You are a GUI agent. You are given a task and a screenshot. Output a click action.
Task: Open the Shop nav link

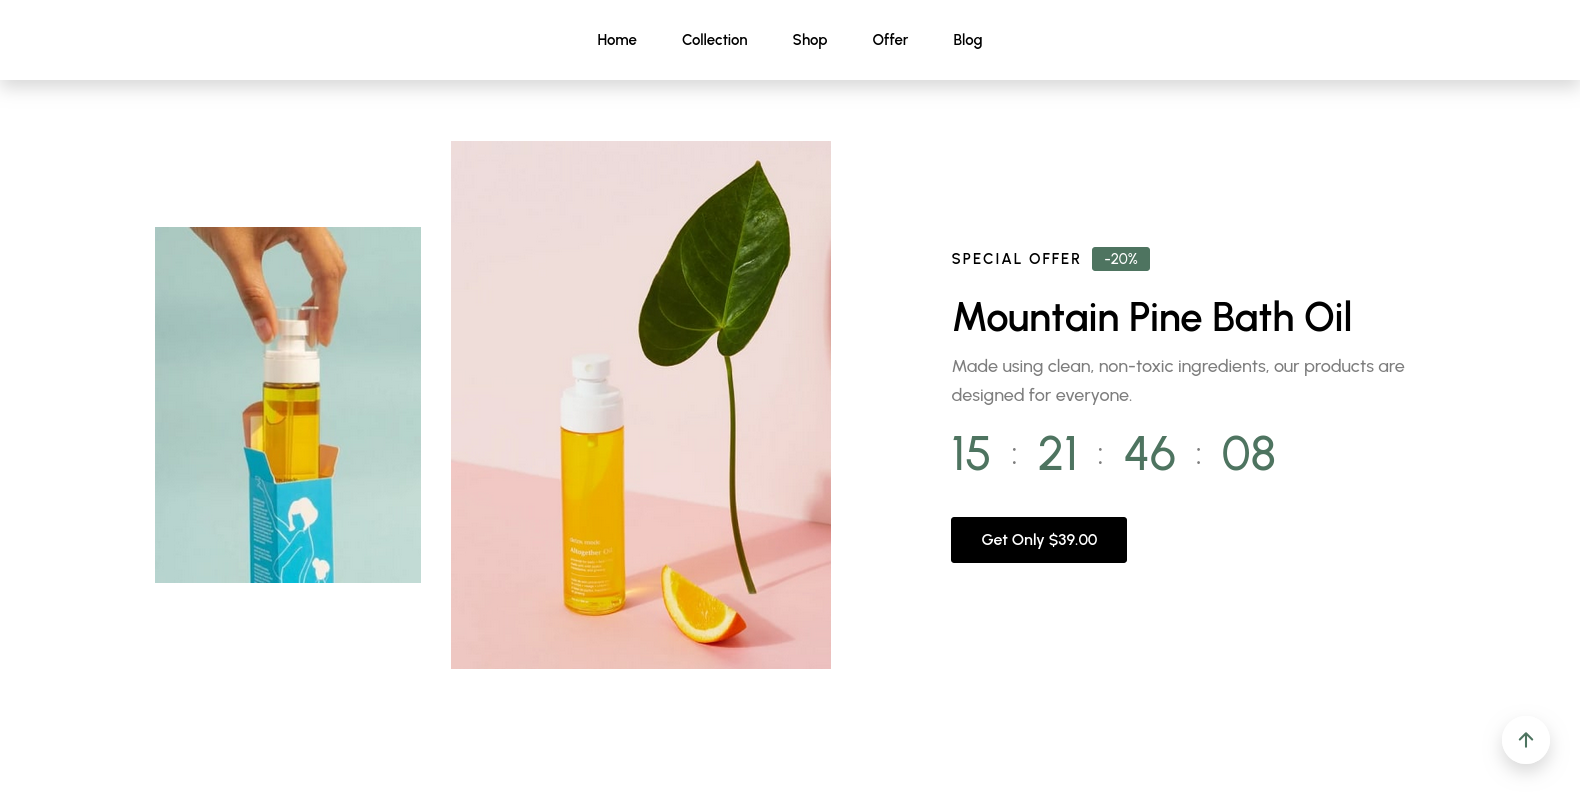pyautogui.click(x=809, y=40)
